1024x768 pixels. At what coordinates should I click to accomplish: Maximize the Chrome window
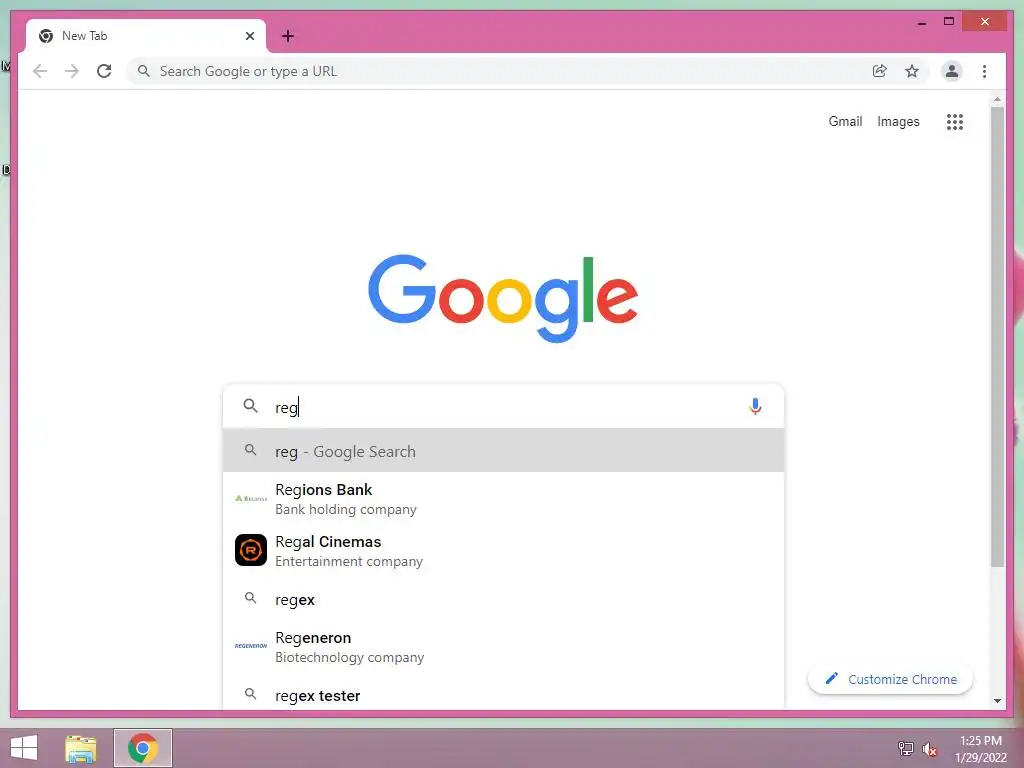(x=949, y=22)
